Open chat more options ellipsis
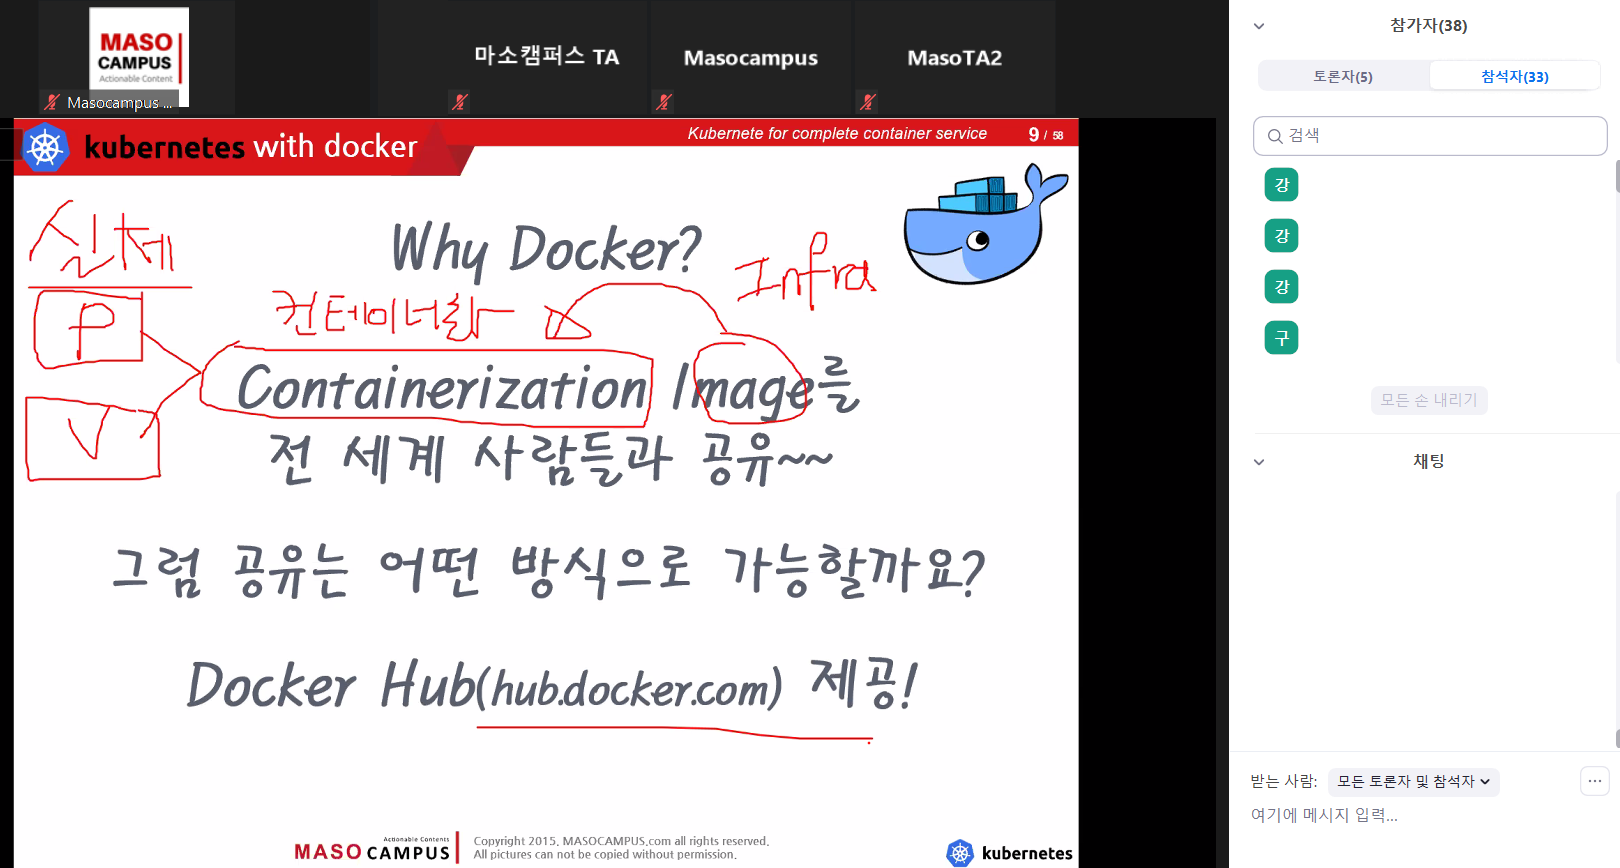 (x=1594, y=781)
